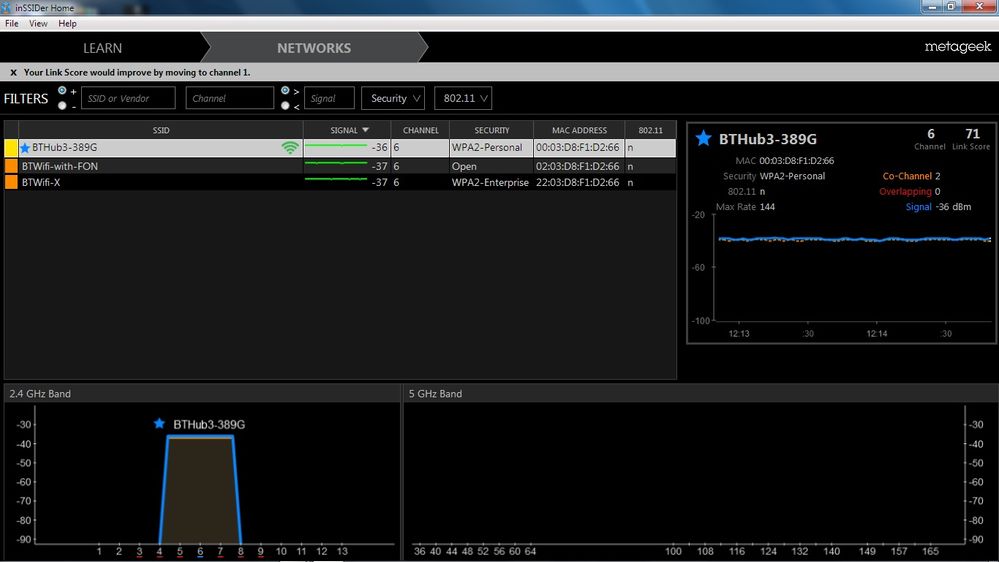Focus the SSID or Vendor filter field
The image size is (999, 562).
pos(128,98)
